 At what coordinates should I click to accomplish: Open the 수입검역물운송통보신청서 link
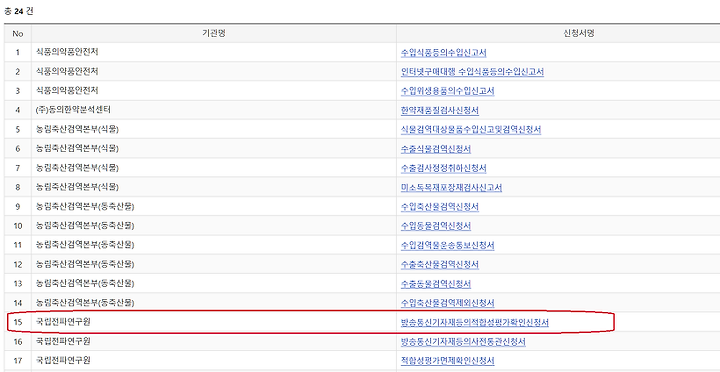tap(448, 245)
